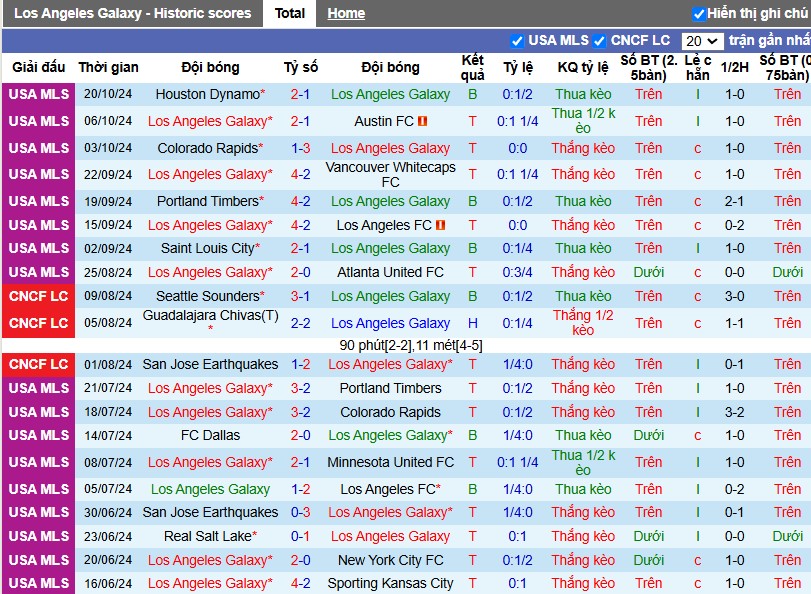Click the 0:3/4 odds for Atlanta United match
811x594 pixels.
517,272
